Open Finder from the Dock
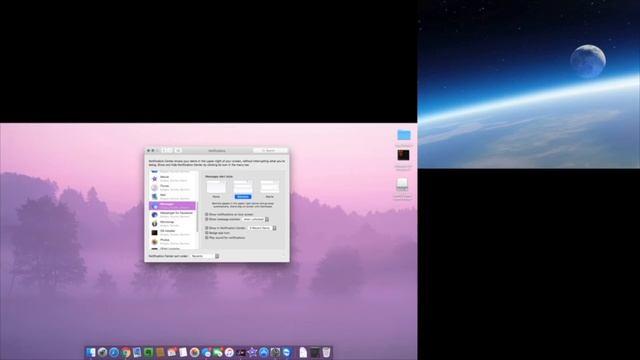Screen dimensions: 640x360 tap(91, 352)
